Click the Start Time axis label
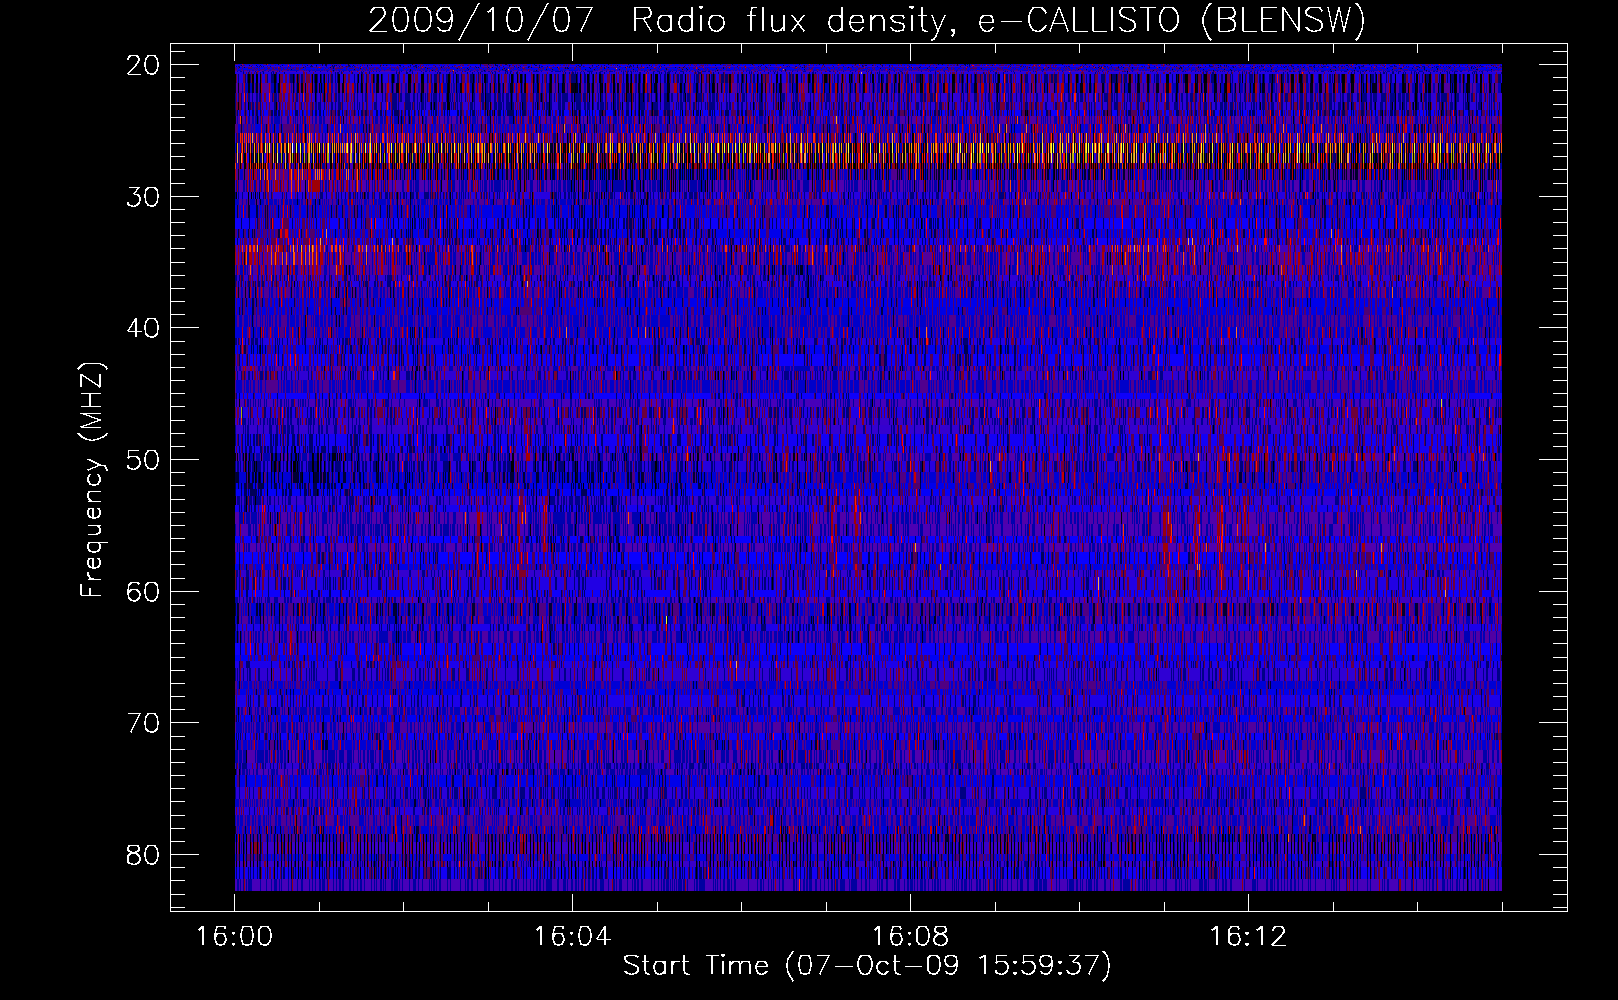The image size is (1618, 1000). click(867, 966)
